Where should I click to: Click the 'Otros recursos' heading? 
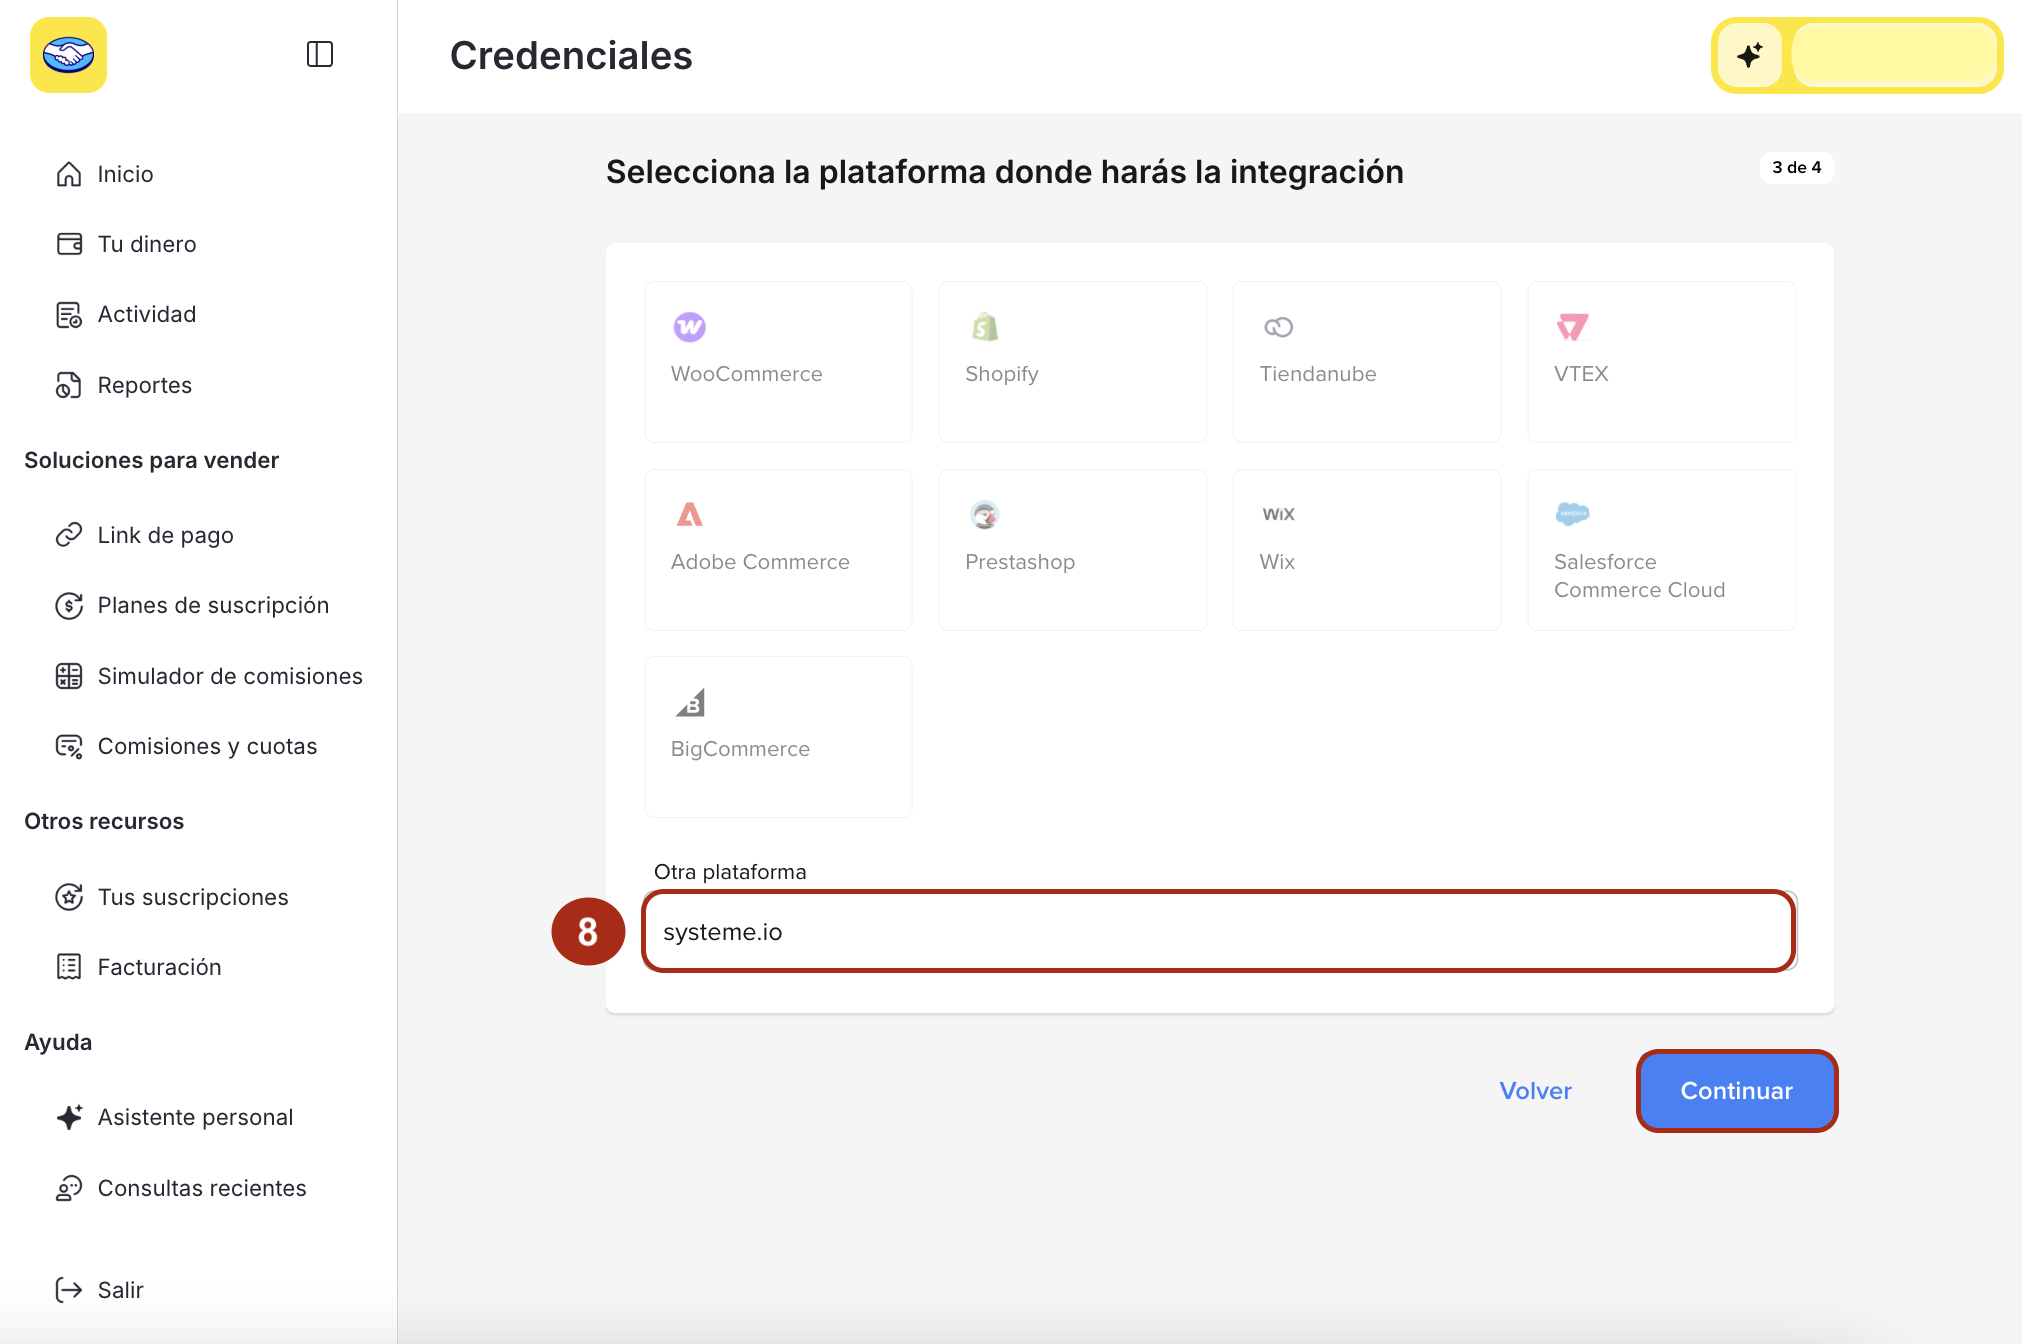click(x=104, y=821)
